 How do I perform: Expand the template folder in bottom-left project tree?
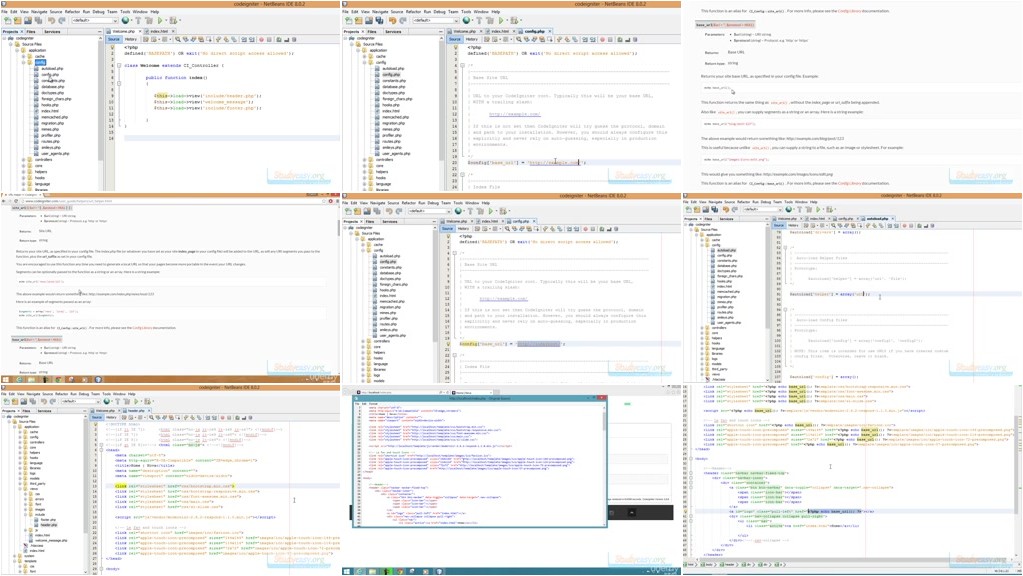tap(15, 561)
